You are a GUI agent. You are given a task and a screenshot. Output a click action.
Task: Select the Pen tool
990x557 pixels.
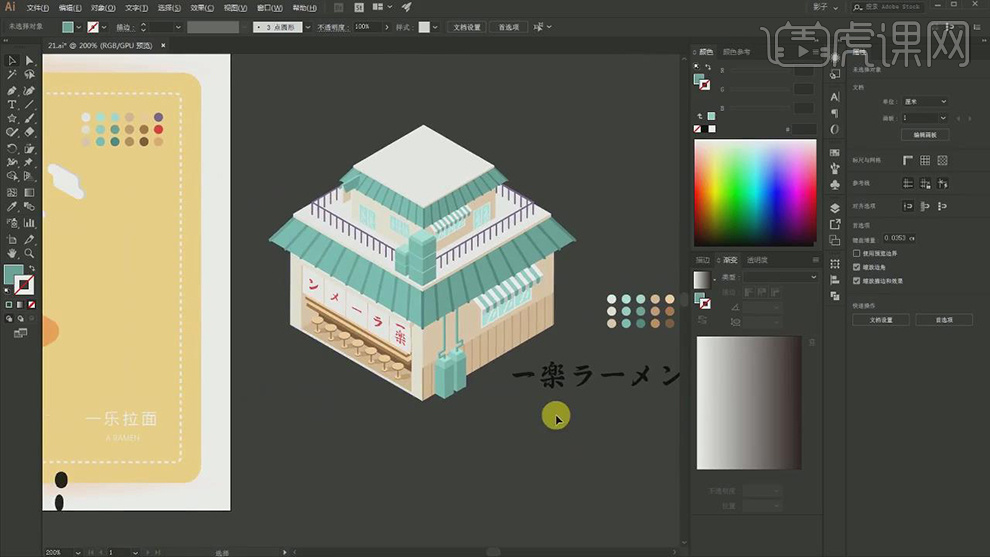tap(12, 90)
